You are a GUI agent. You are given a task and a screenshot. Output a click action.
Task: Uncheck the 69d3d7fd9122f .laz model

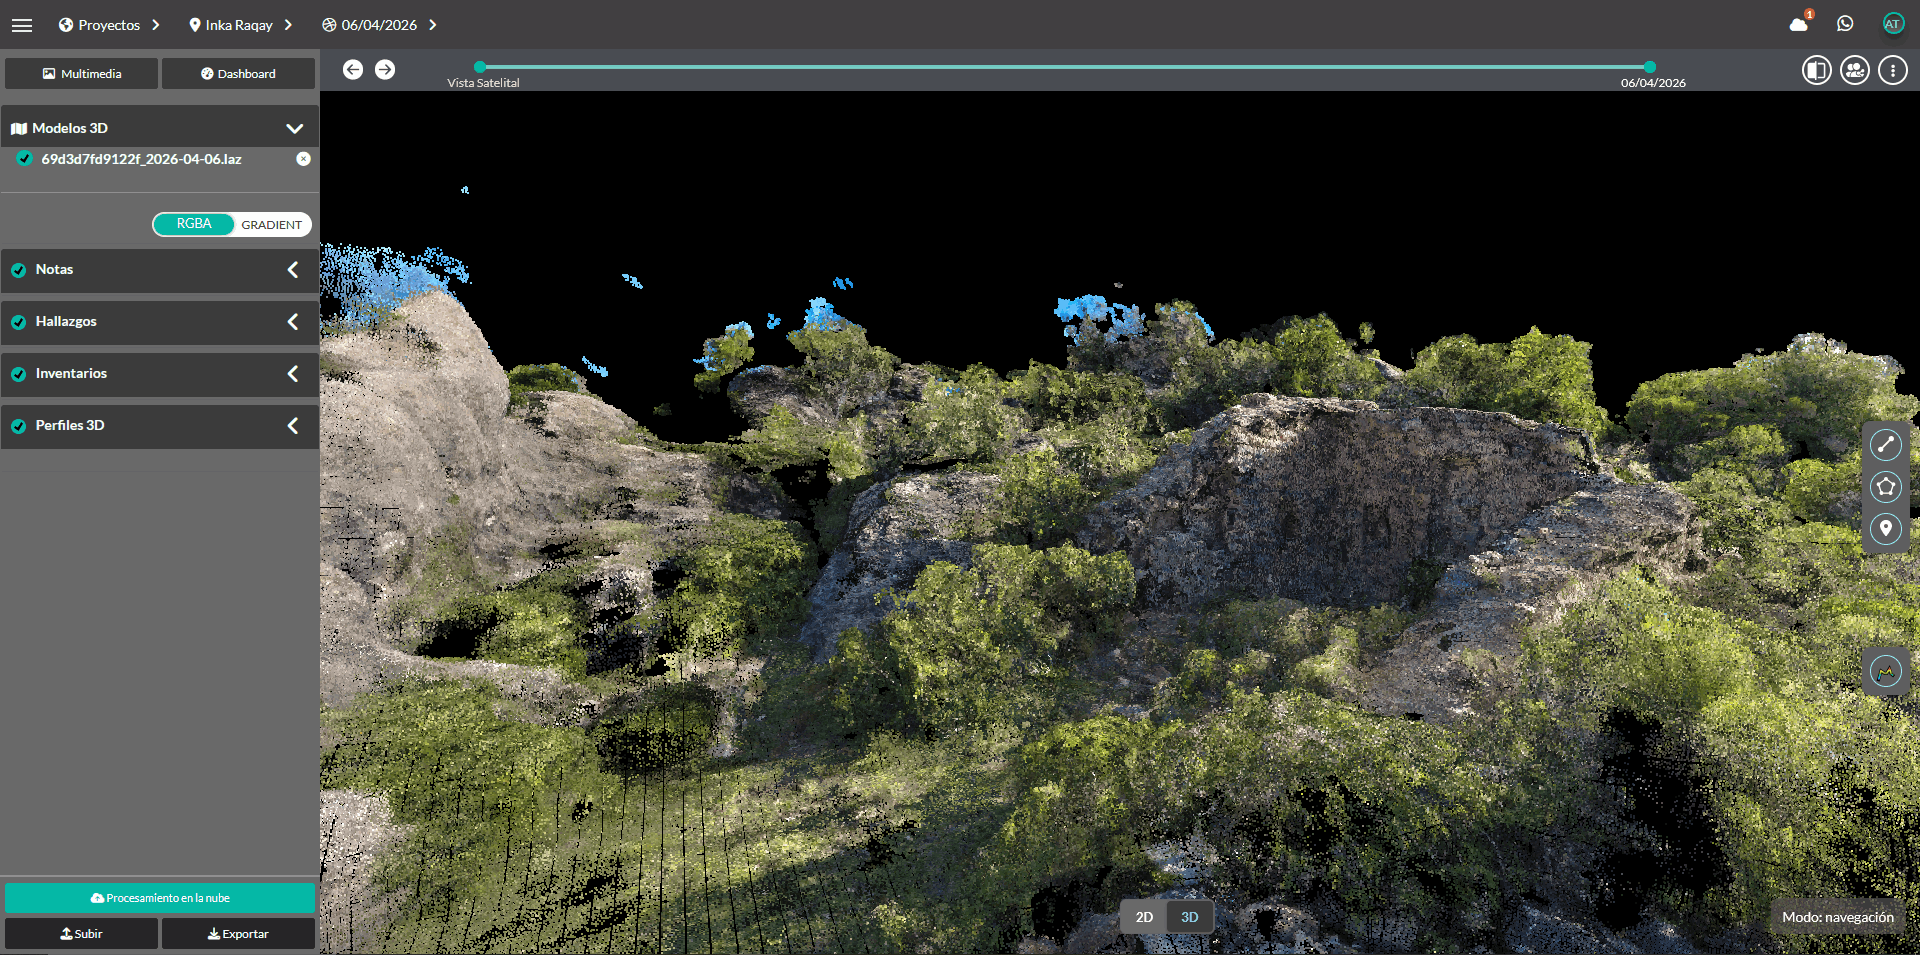(x=25, y=159)
